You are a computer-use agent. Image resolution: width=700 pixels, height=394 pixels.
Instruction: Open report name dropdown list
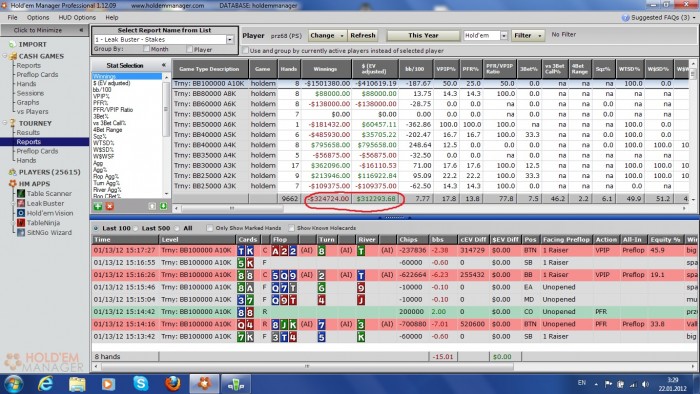(x=230, y=39)
